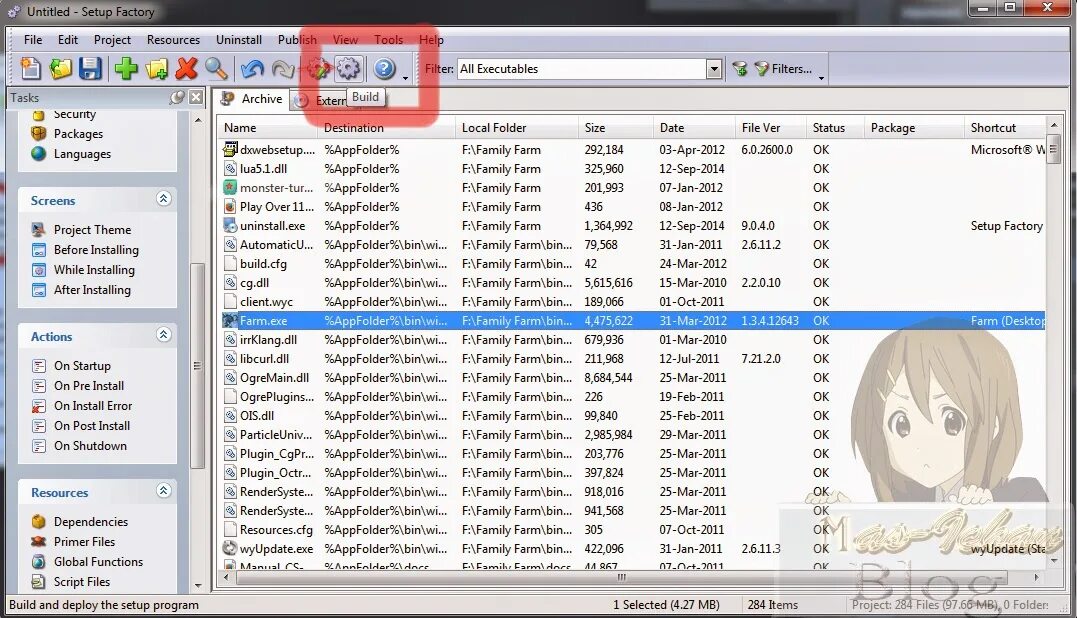Open Project Theme screen settings

[x=92, y=229]
